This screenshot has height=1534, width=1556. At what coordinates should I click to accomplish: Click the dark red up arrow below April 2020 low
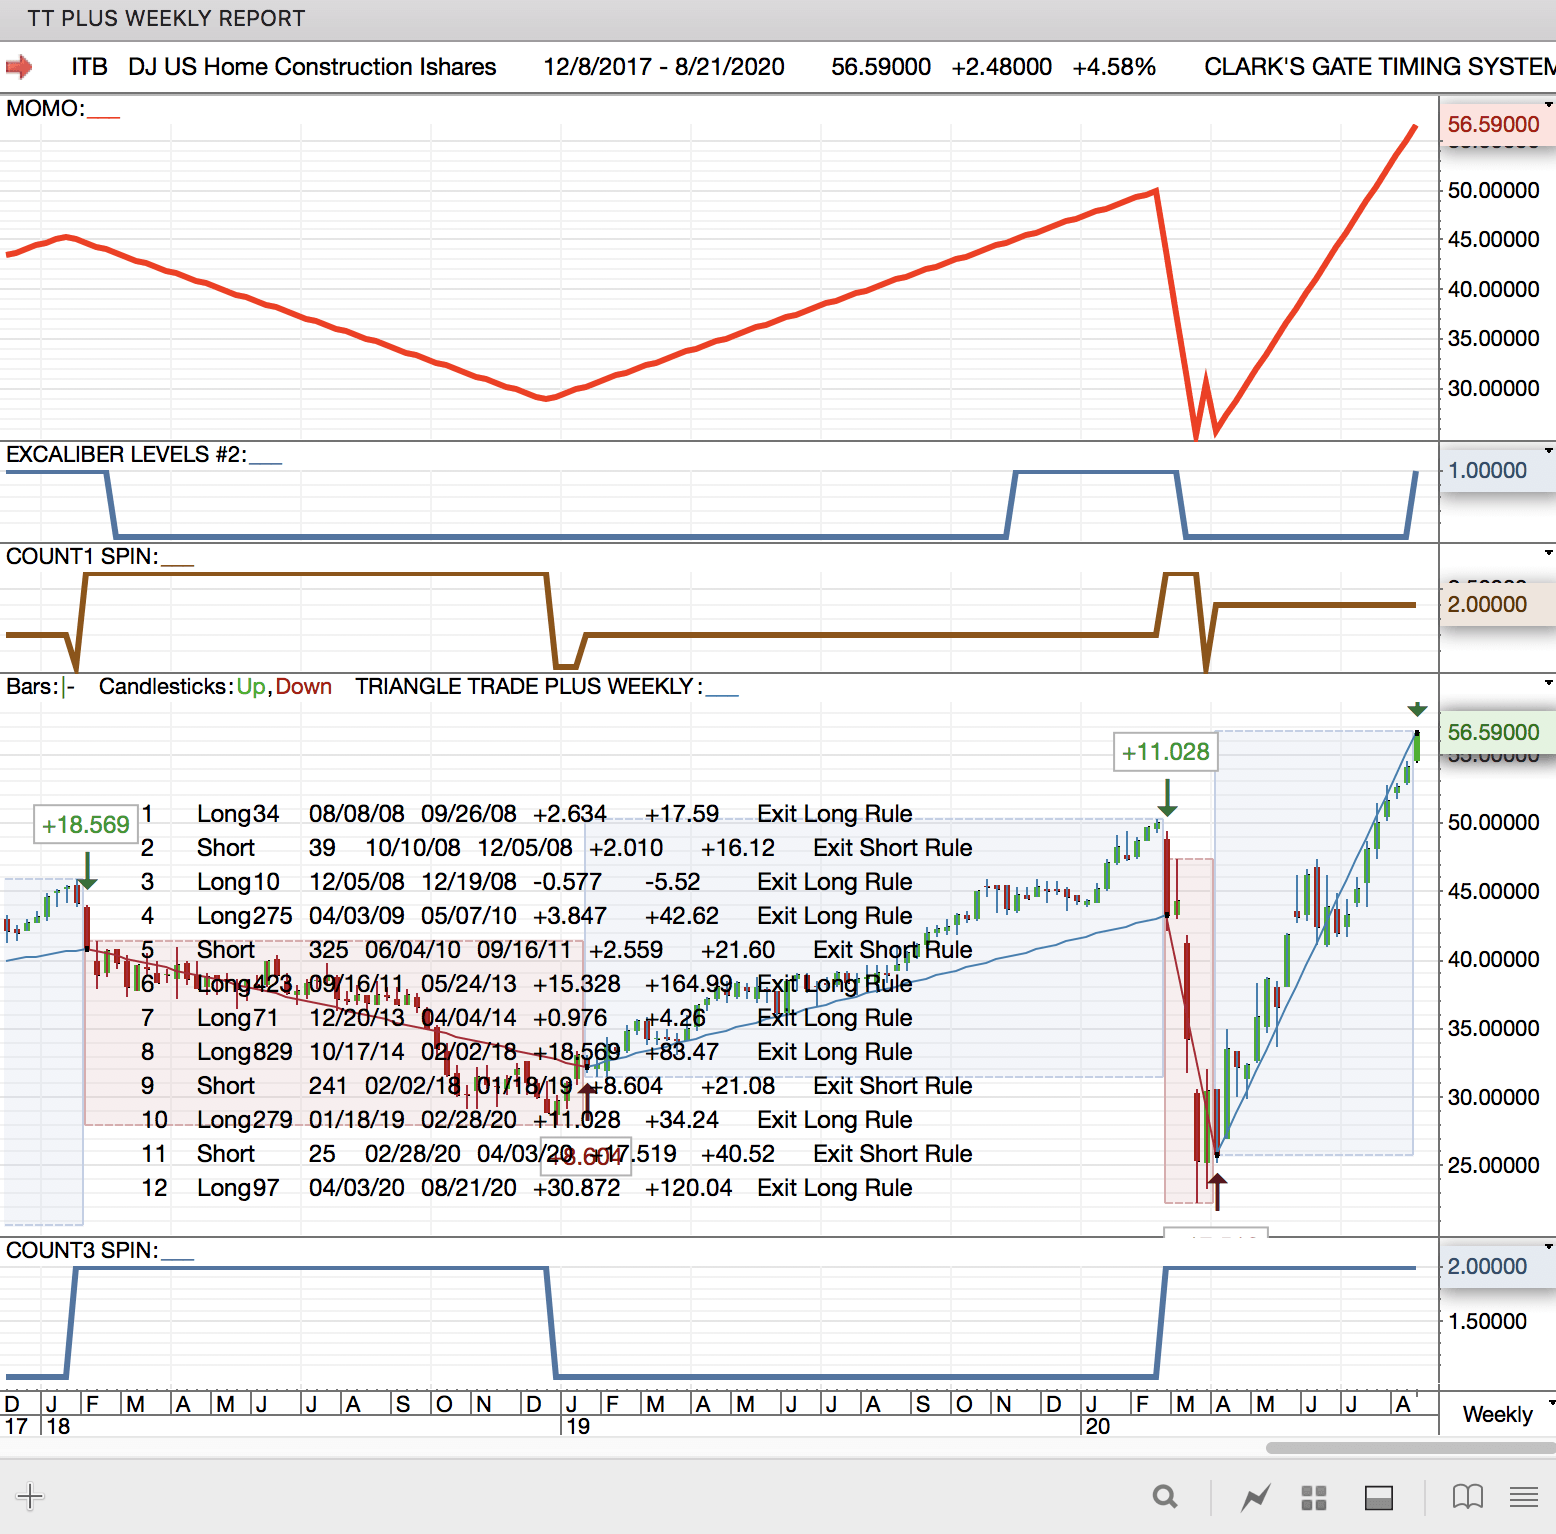pyautogui.click(x=1217, y=1192)
